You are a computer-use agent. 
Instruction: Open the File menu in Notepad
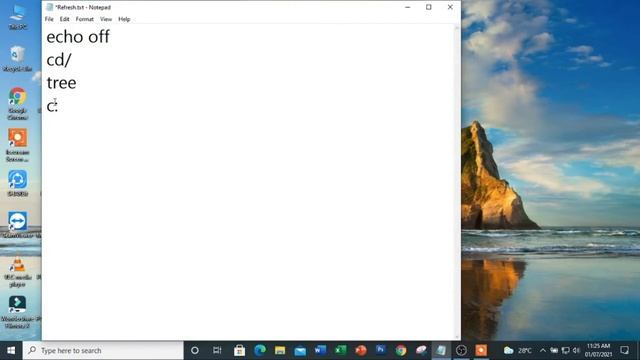coord(49,19)
